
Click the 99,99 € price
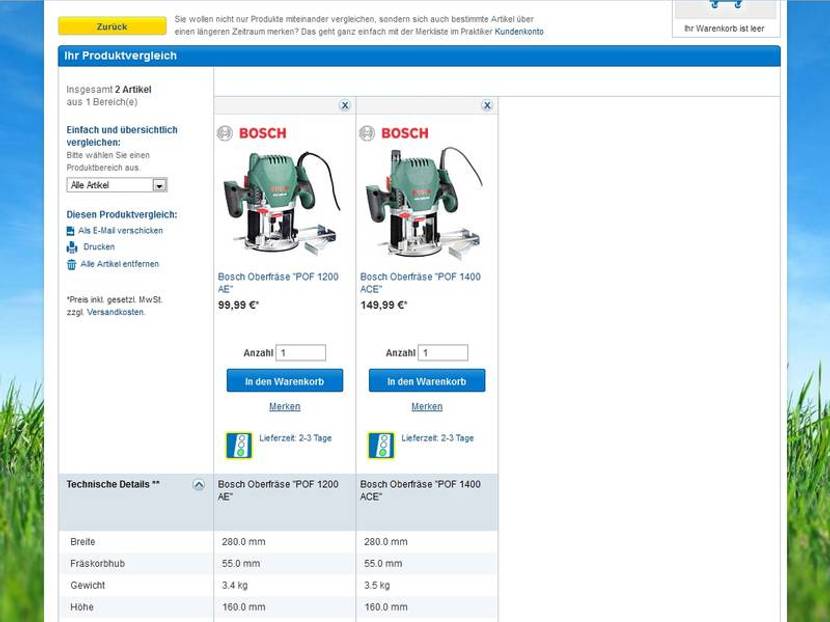[x=238, y=305]
